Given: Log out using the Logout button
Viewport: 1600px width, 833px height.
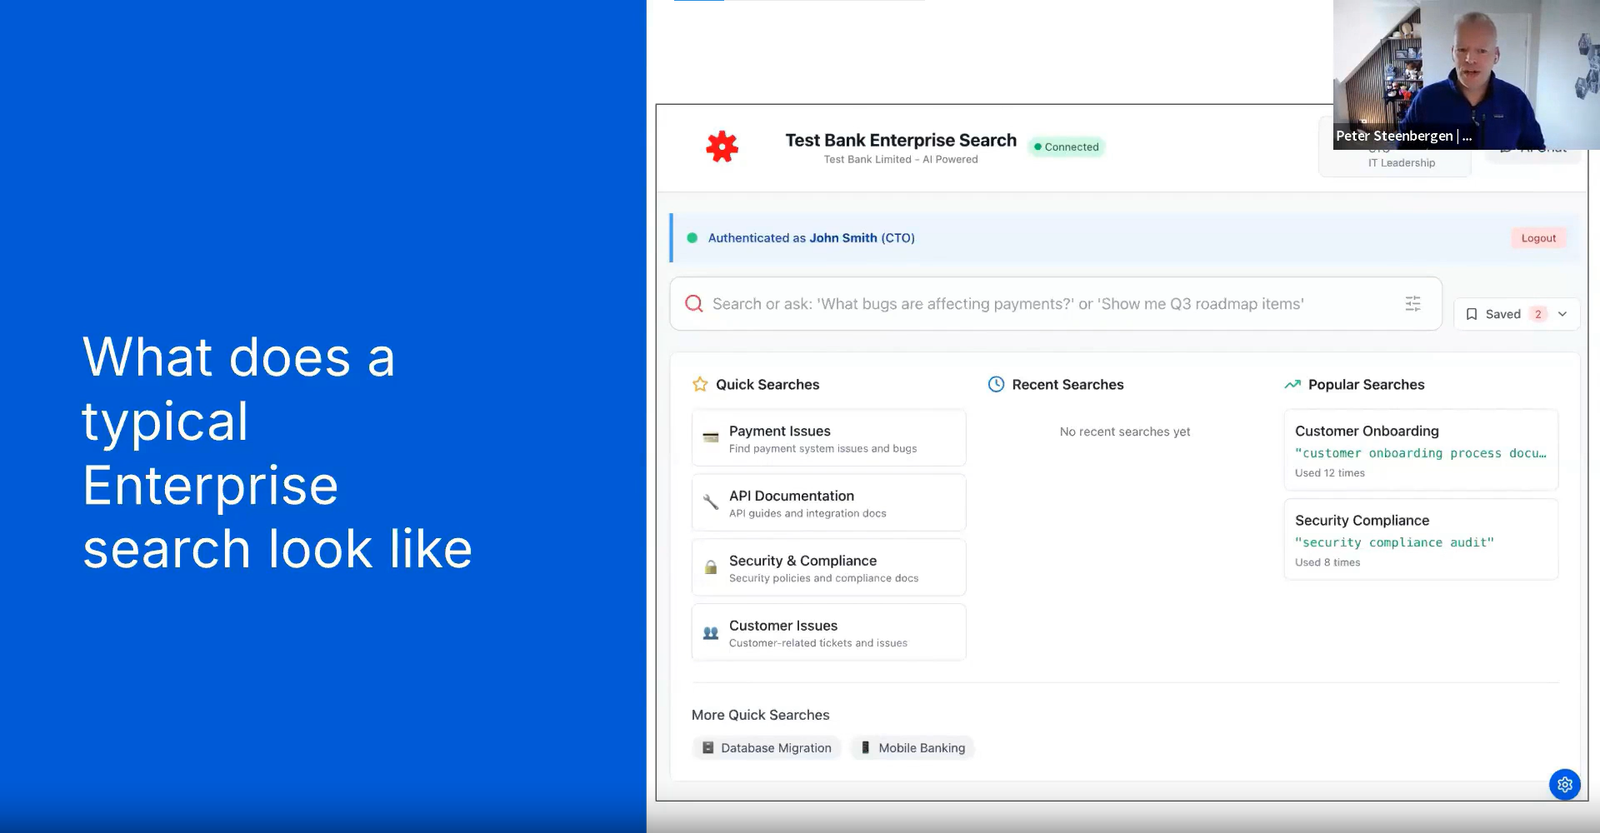Looking at the screenshot, I should point(1538,238).
